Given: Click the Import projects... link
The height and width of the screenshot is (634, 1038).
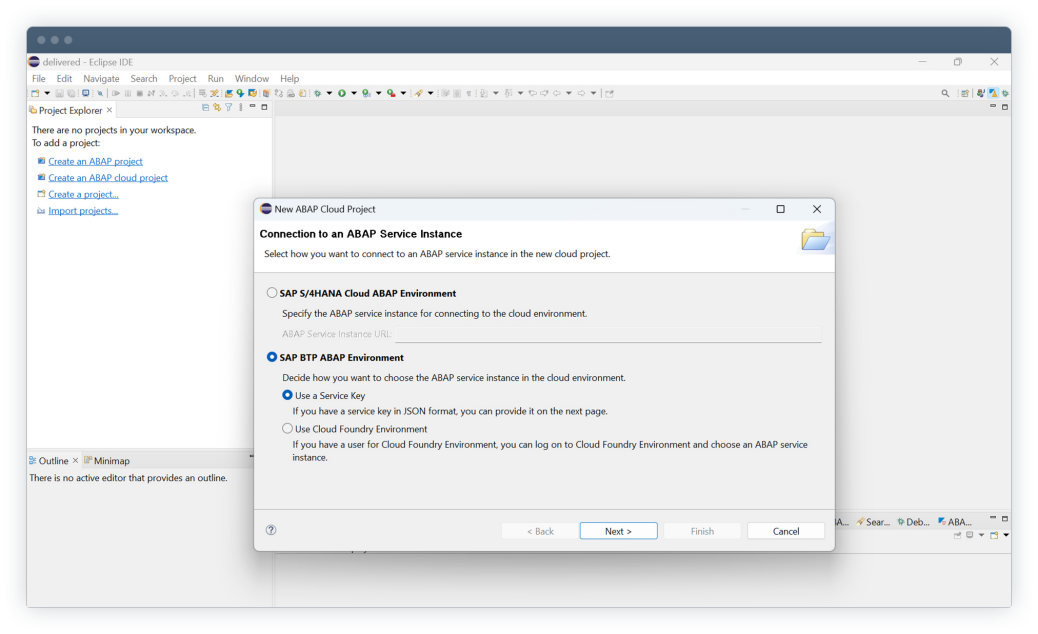Looking at the screenshot, I should tap(83, 211).
